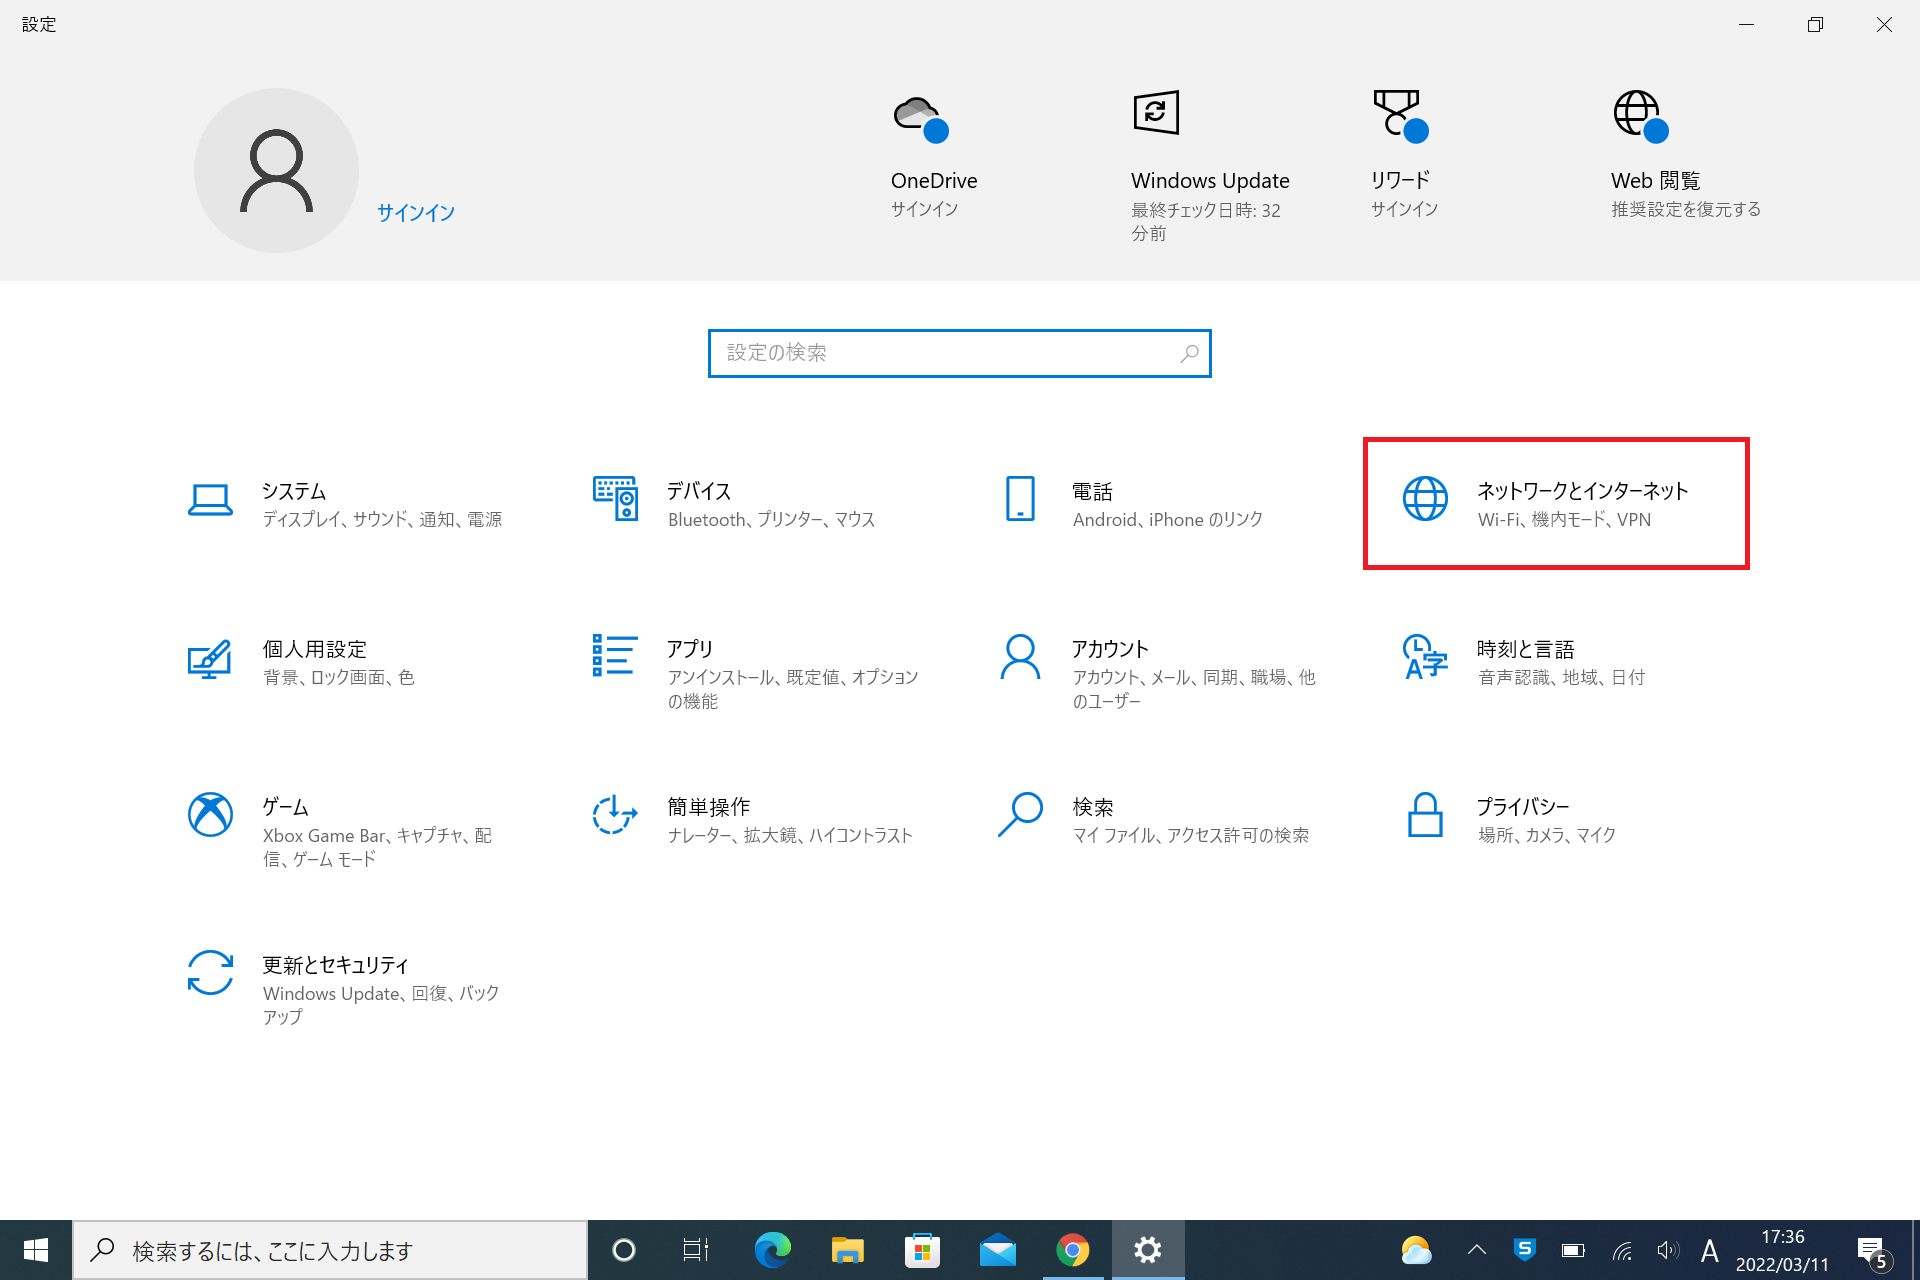Screen dimensions: 1920x1280
Task: Open the システム category title
Action: point(294,491)
